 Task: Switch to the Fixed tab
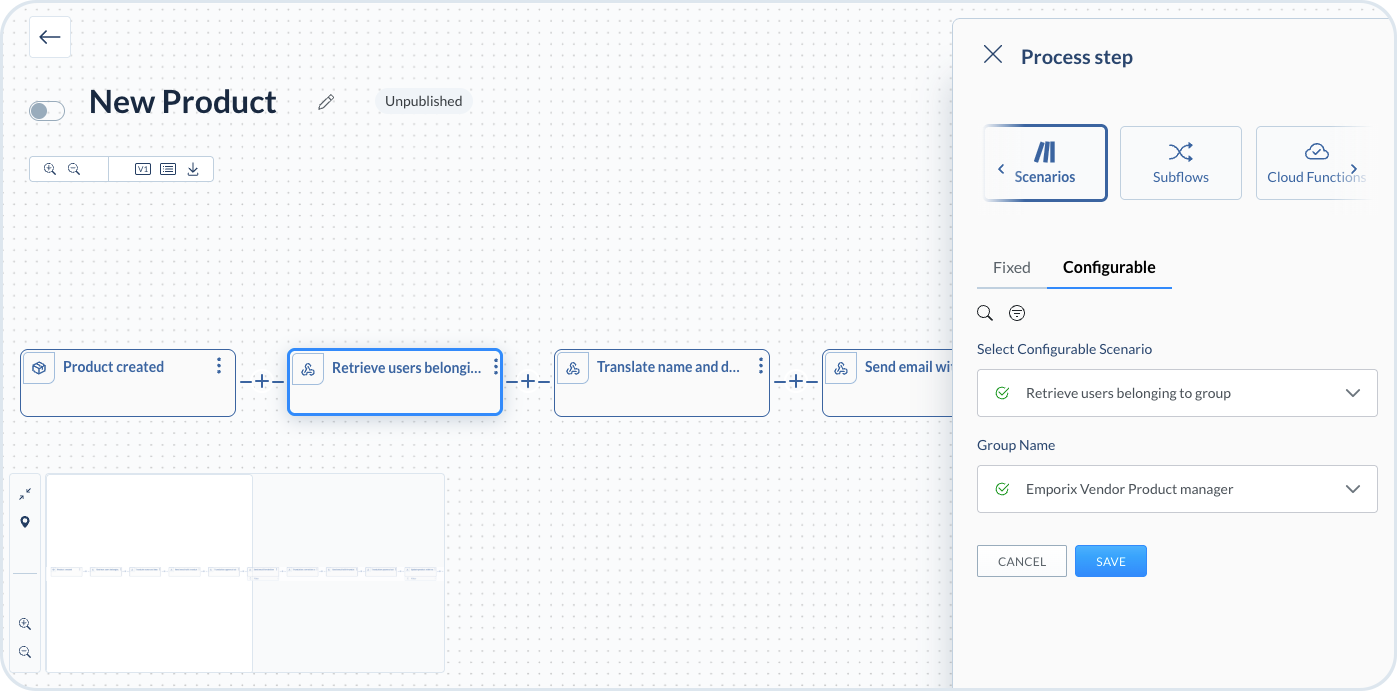coord(1011,267)
